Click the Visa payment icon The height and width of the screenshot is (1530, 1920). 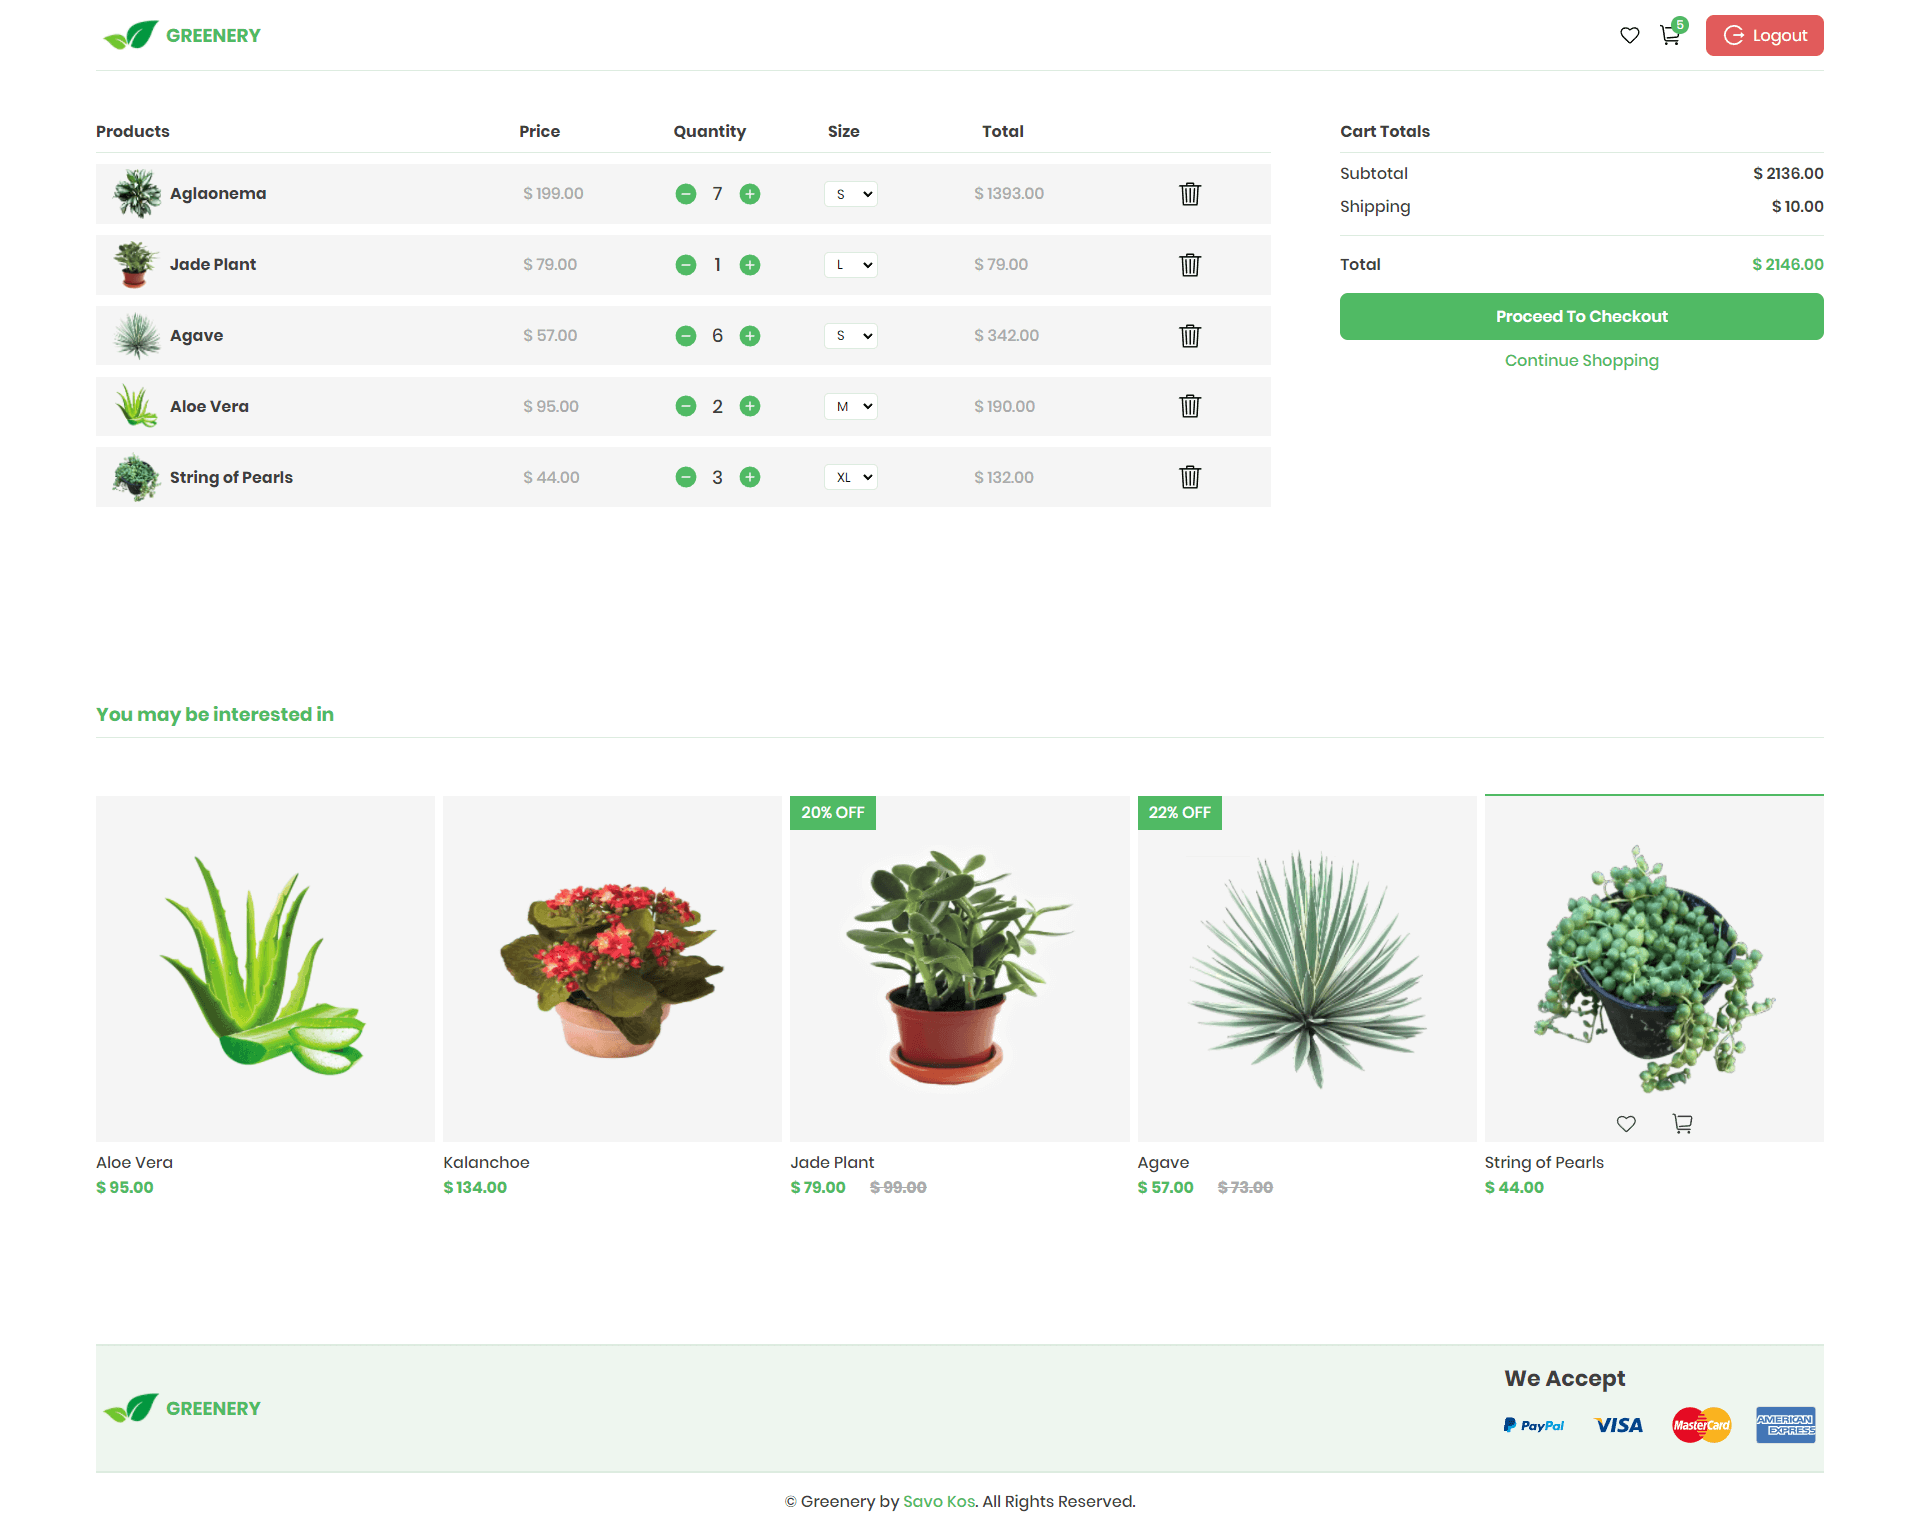coord(1617,1424)
